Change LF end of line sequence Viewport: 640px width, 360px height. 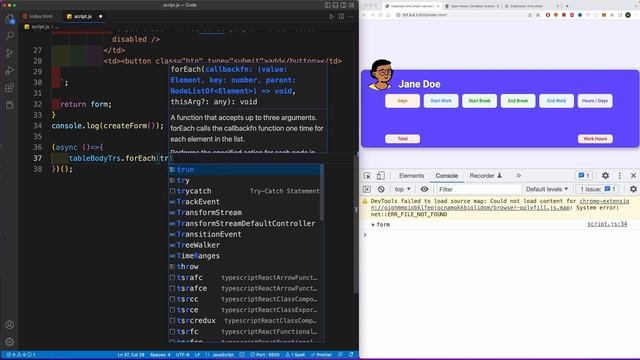197,355
